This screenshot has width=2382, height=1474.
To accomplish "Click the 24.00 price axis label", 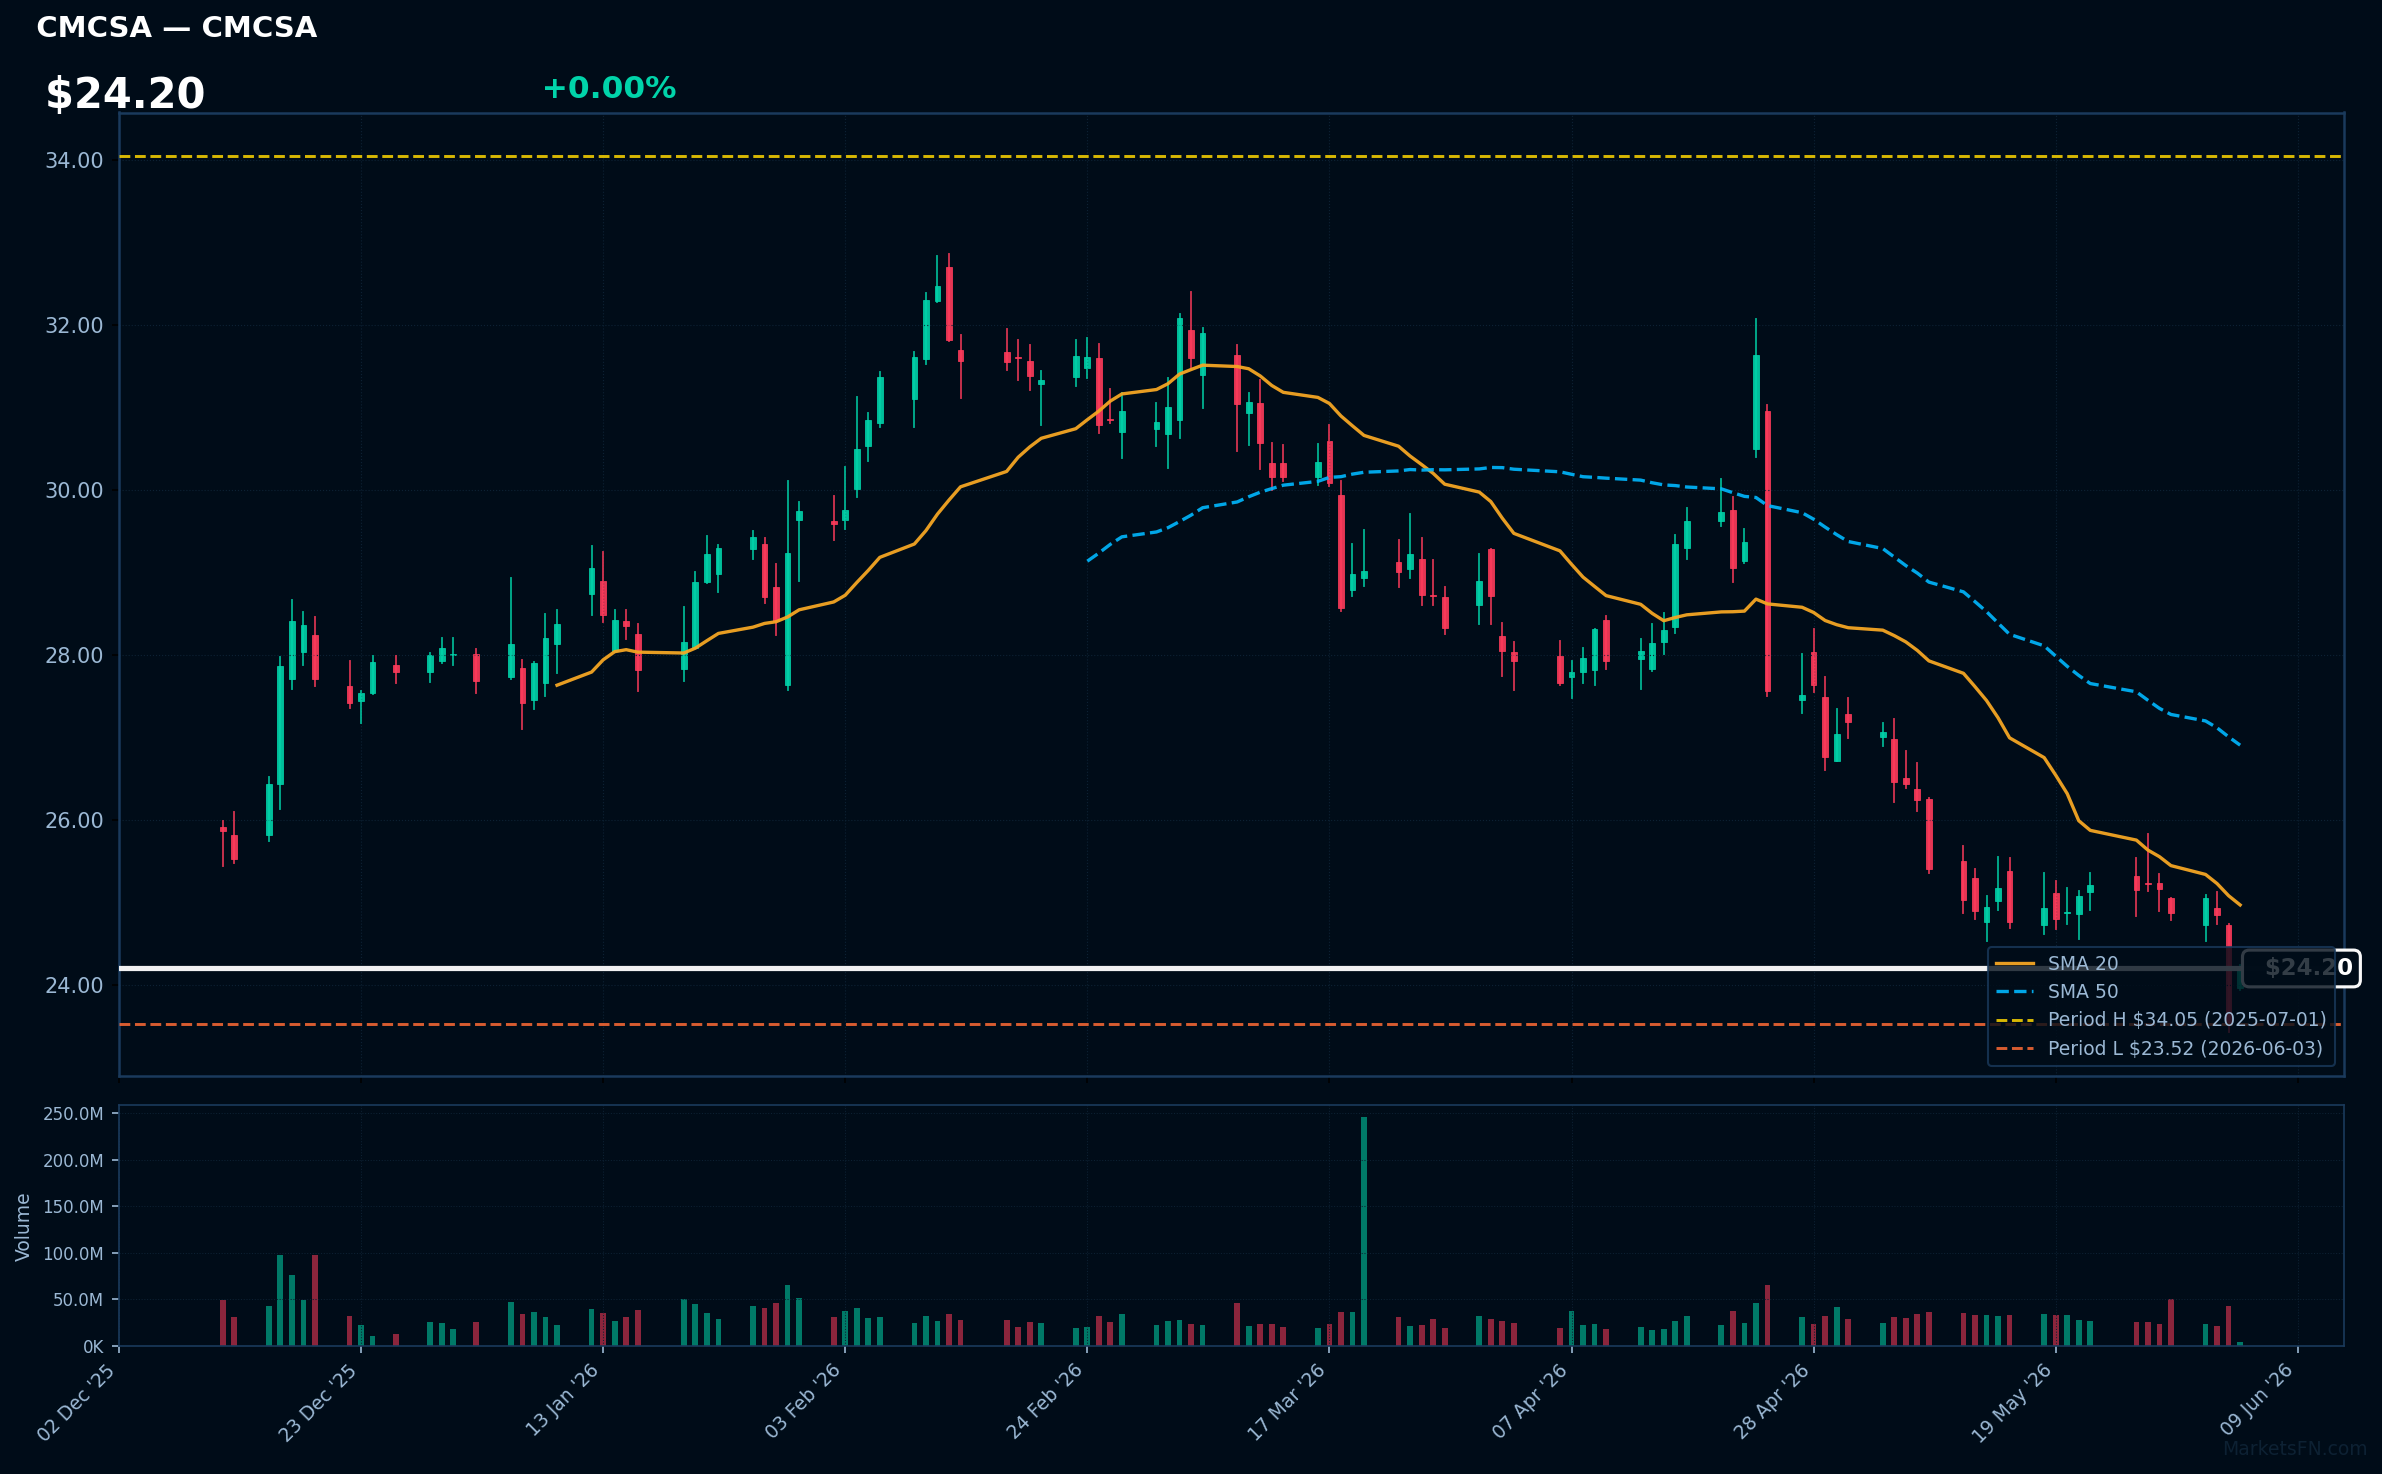I will point(74,985).
